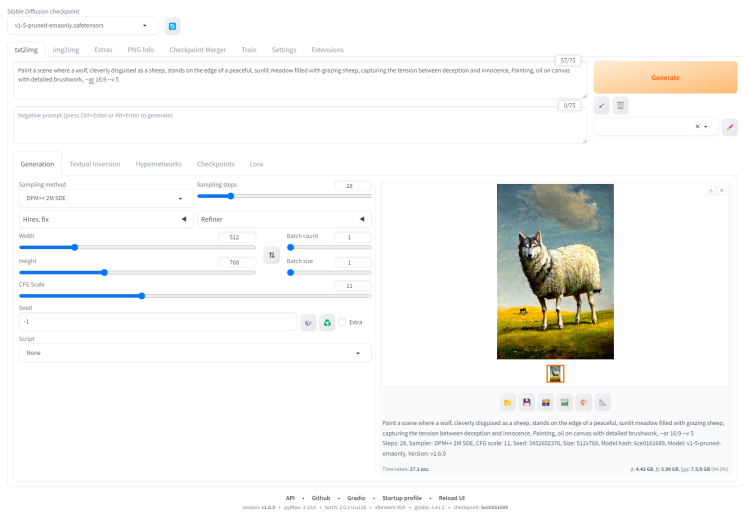Screen dimensions: 743x519
Task: Adjust the Batch count slider
Action: tap(329, 247)
